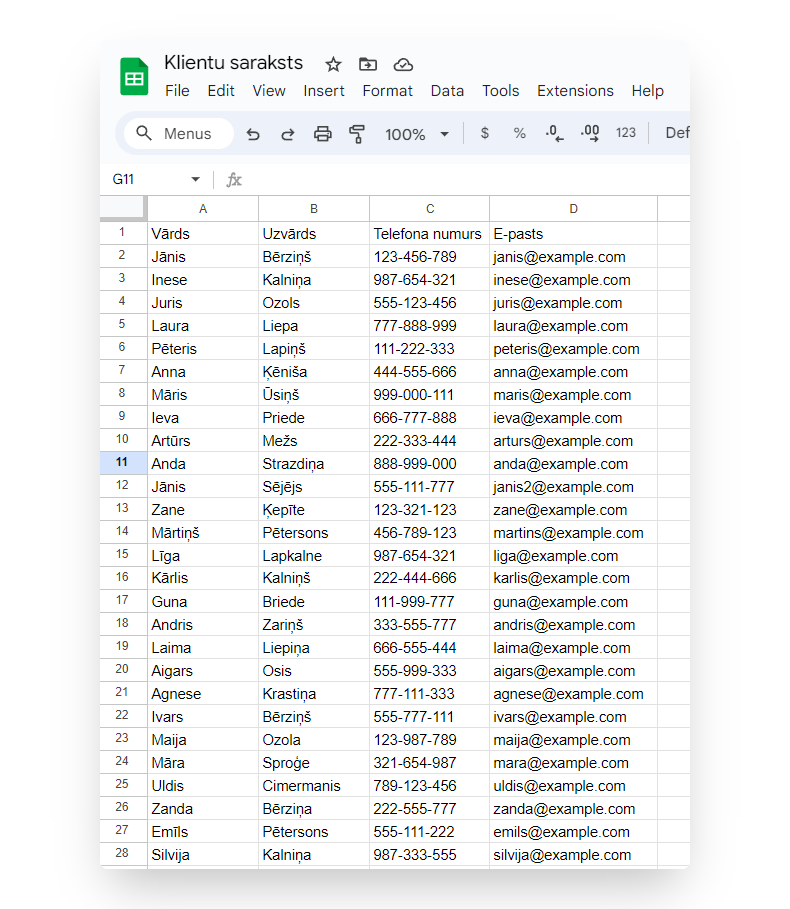The width and height of the screenshot is (790, 909).
Task: Select the E-pasts header cell
Action: coord(573,234)
